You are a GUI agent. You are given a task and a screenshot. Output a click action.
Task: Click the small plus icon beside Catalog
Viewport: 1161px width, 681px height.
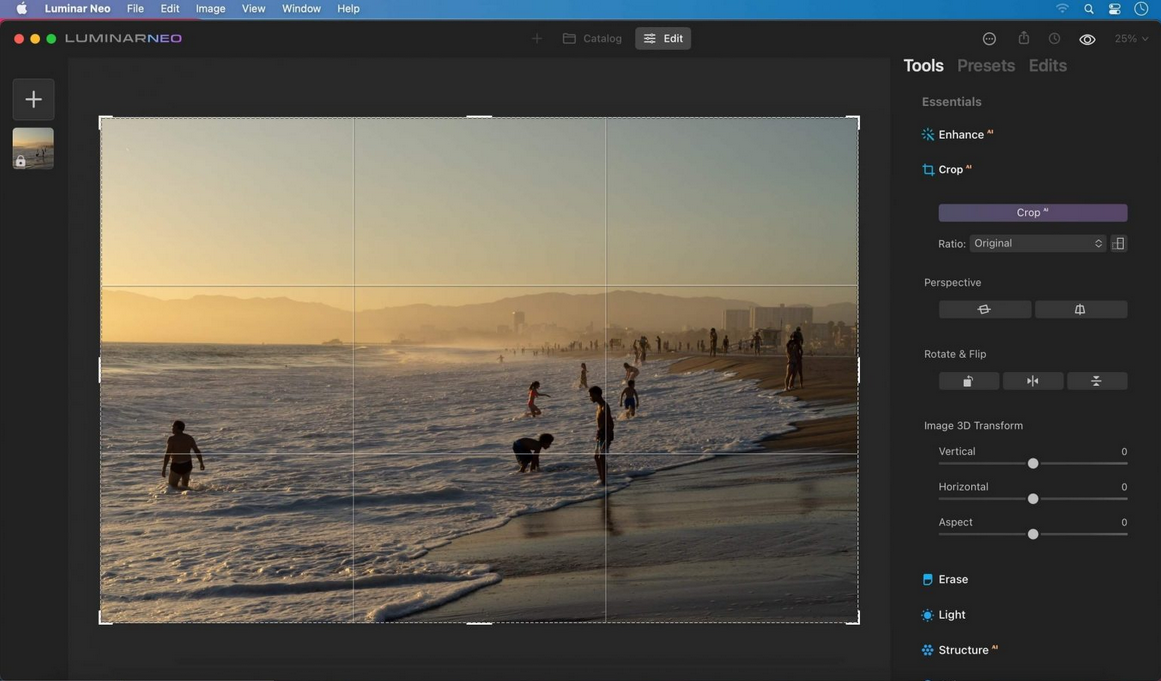point(537,38)
